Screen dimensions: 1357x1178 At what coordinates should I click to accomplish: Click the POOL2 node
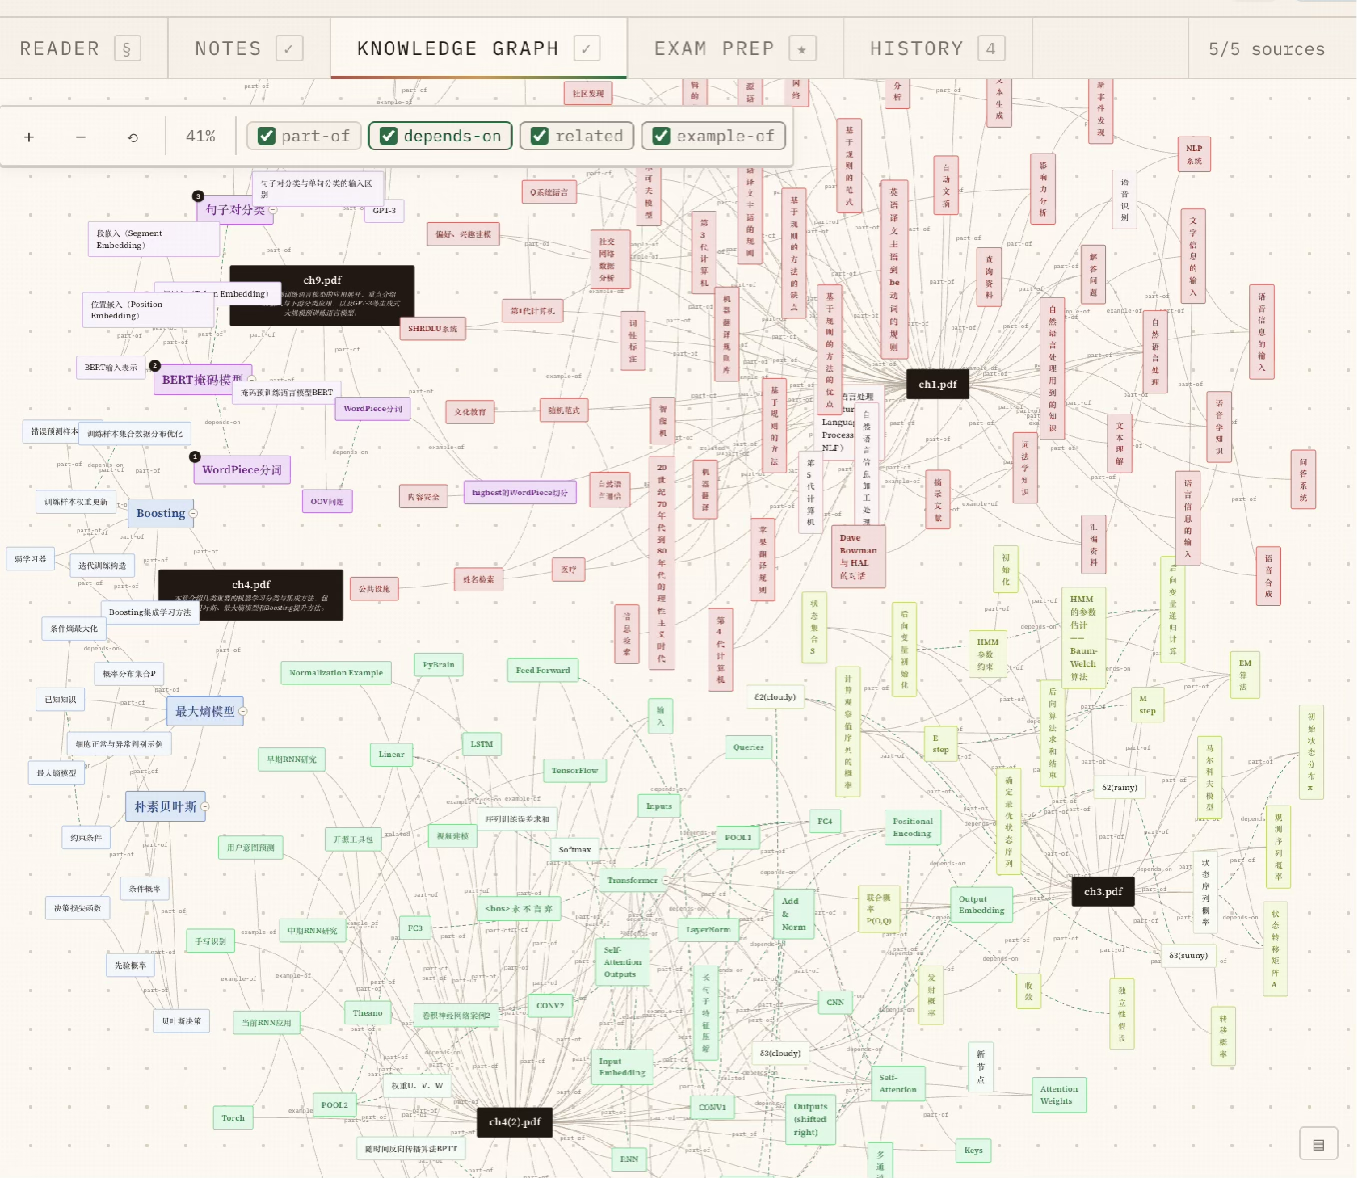click(x=334, y=1105)
